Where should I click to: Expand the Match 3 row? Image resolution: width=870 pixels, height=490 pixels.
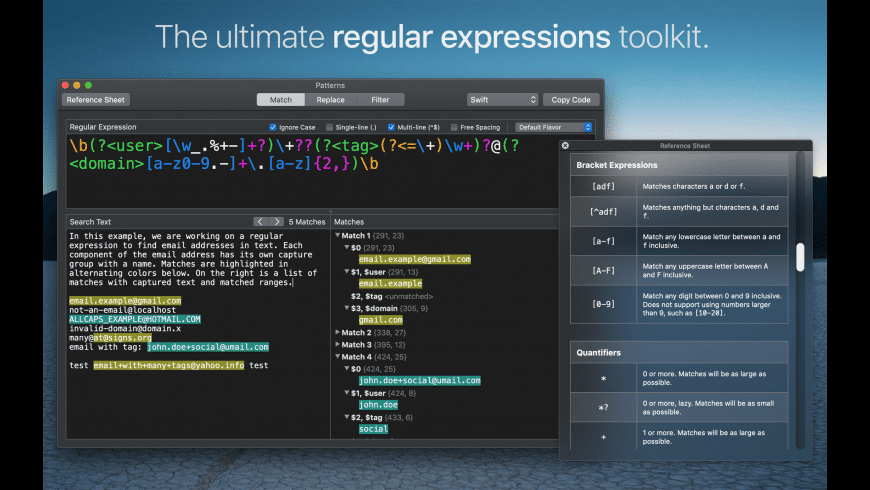click(337, 345)
